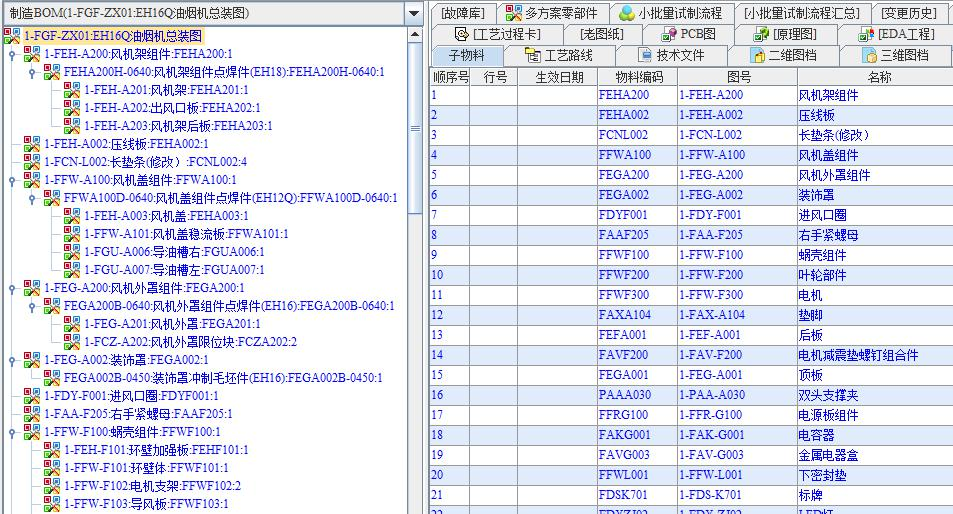Image resolution: width=953 pixels, height=514 pixels.
Task: Click the 三维图档 tab icon
Action: point(869,55)
